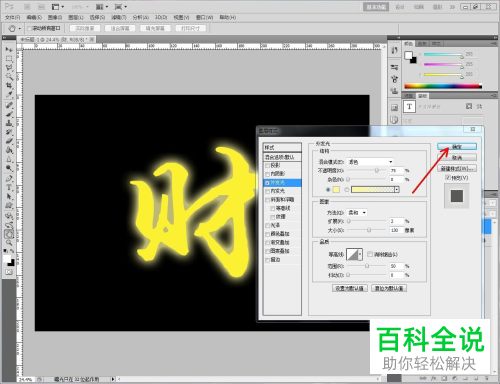
Task: Click the pale yellow glow color swatch
Action: tap(336, 190)
